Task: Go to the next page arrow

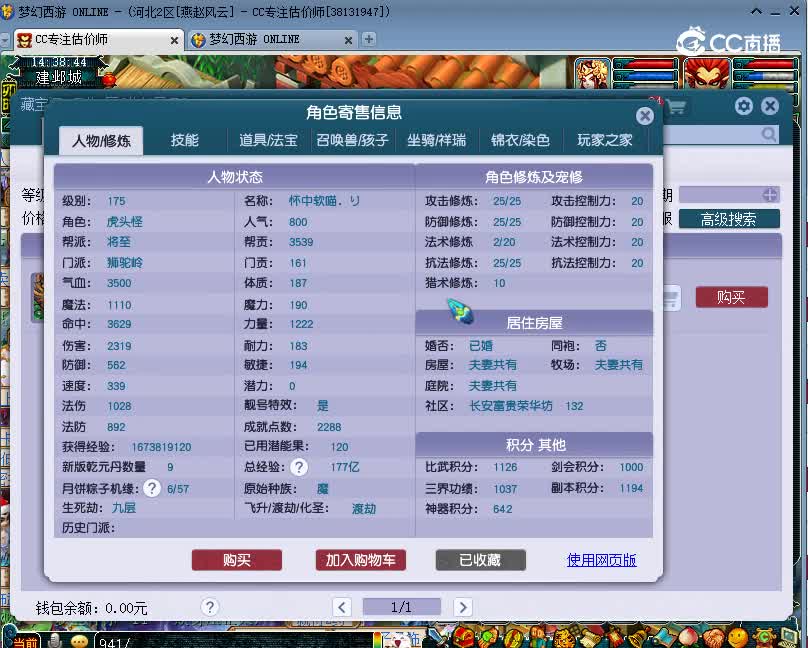Action: 463,607
